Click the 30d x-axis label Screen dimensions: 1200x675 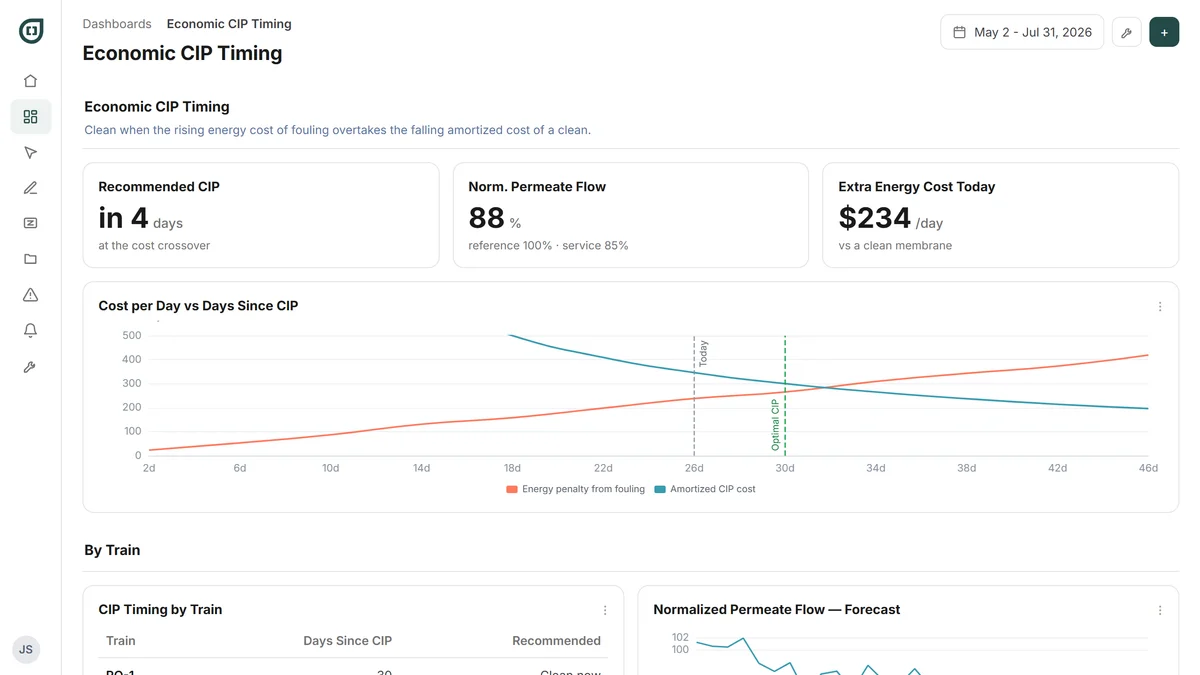(x=785, y=468)
